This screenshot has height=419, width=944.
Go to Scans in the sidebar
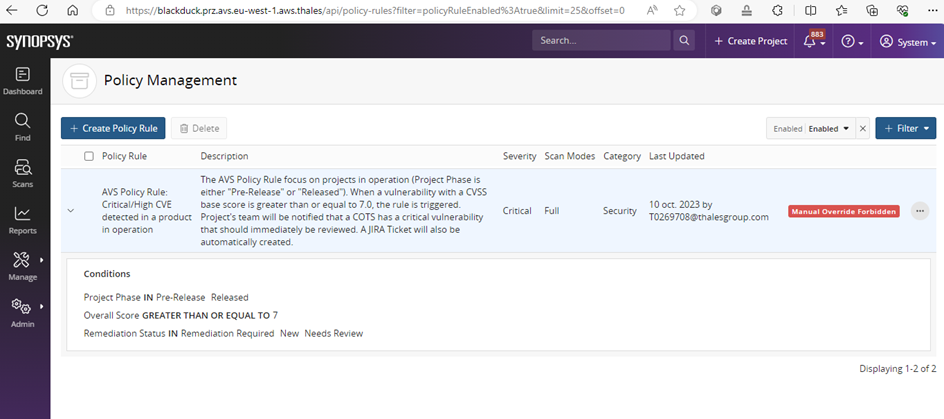coord(23,174)
